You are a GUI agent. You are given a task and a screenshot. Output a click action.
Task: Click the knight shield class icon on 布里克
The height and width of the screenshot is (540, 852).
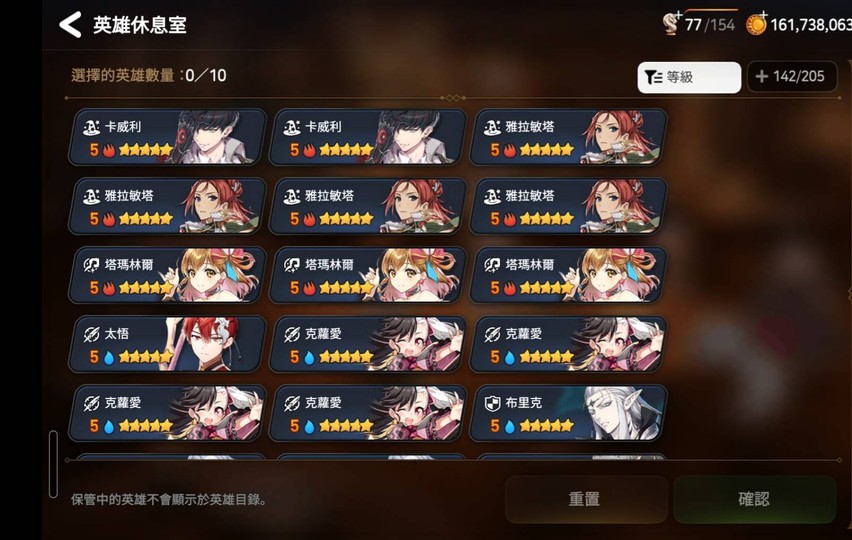point(492,403)
